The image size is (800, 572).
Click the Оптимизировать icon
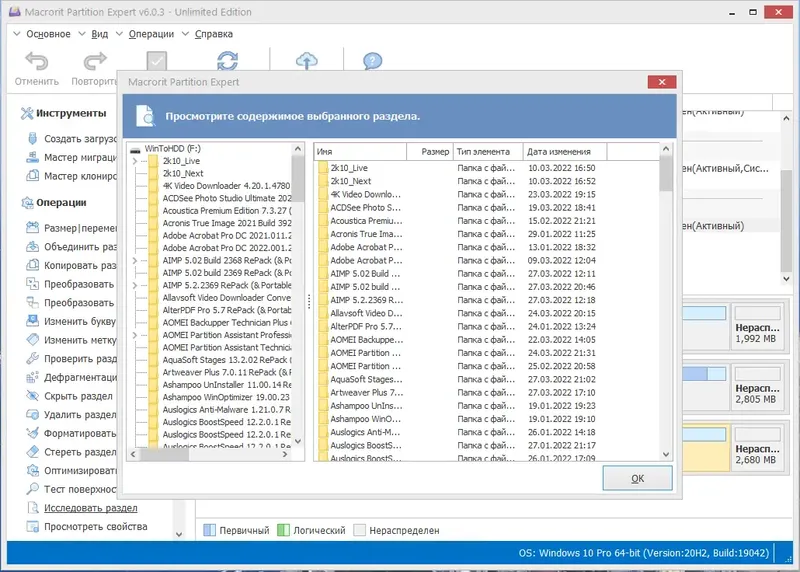pyautogui.click(x=33, y=470)
